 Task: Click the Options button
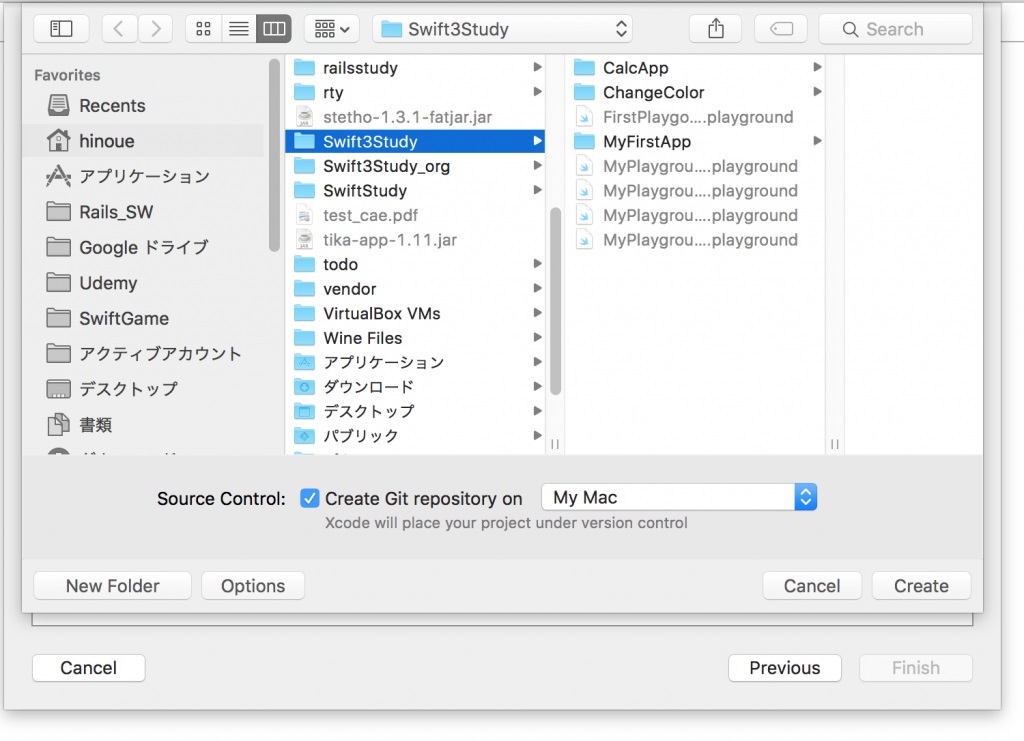click(x=253, y=586)
